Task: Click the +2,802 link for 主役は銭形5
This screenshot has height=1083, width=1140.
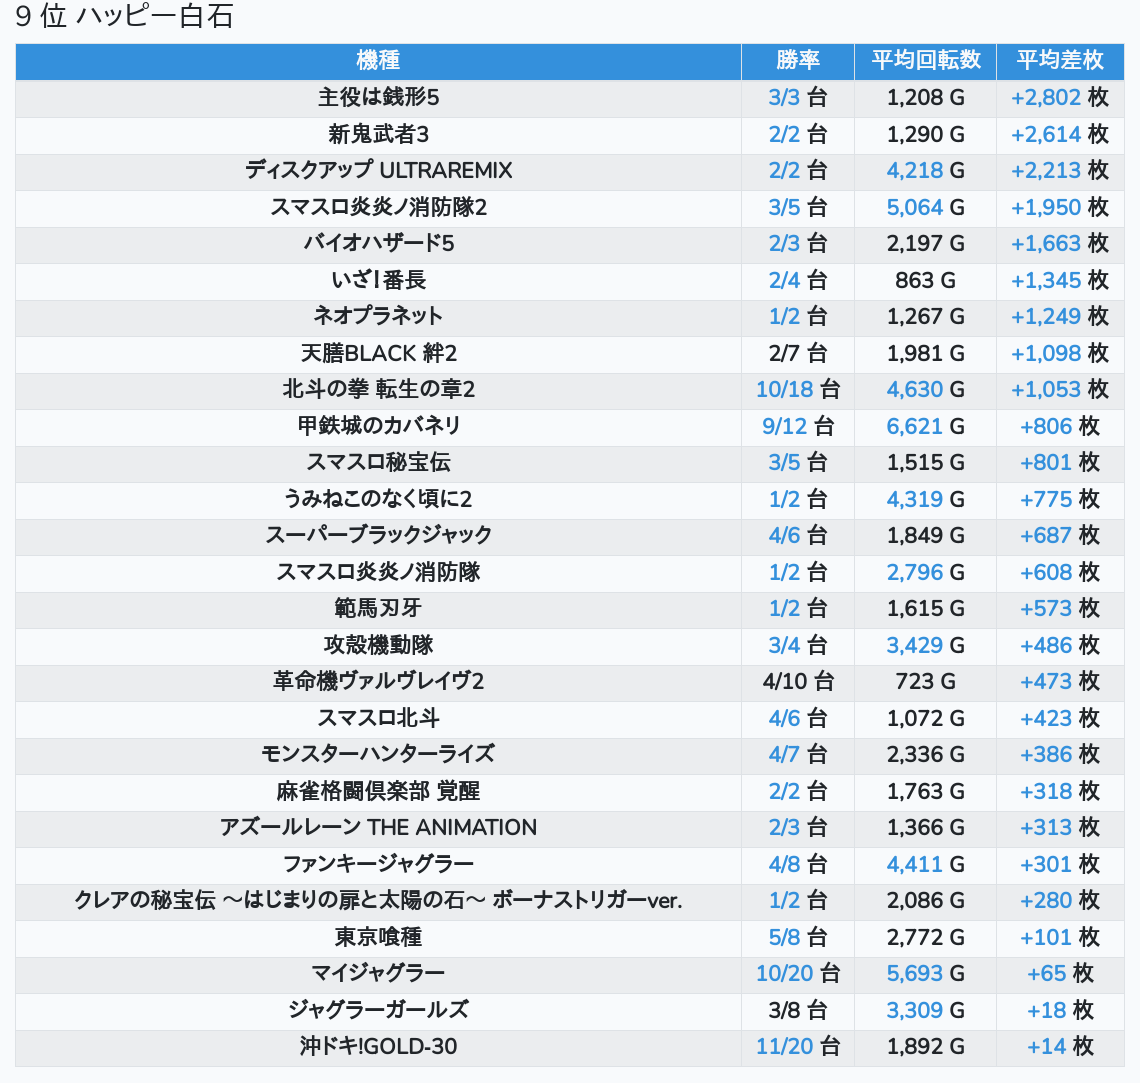Action: [1045, 98]
